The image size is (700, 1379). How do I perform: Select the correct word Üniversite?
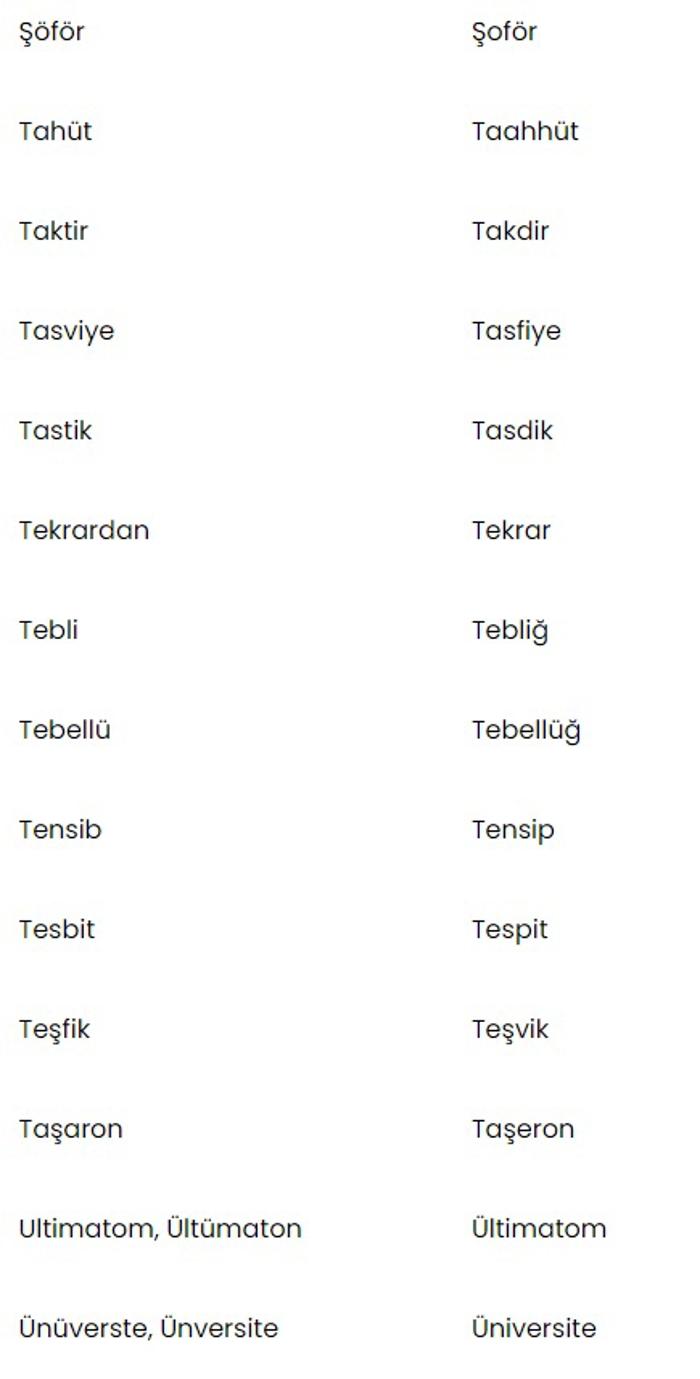534,1328
